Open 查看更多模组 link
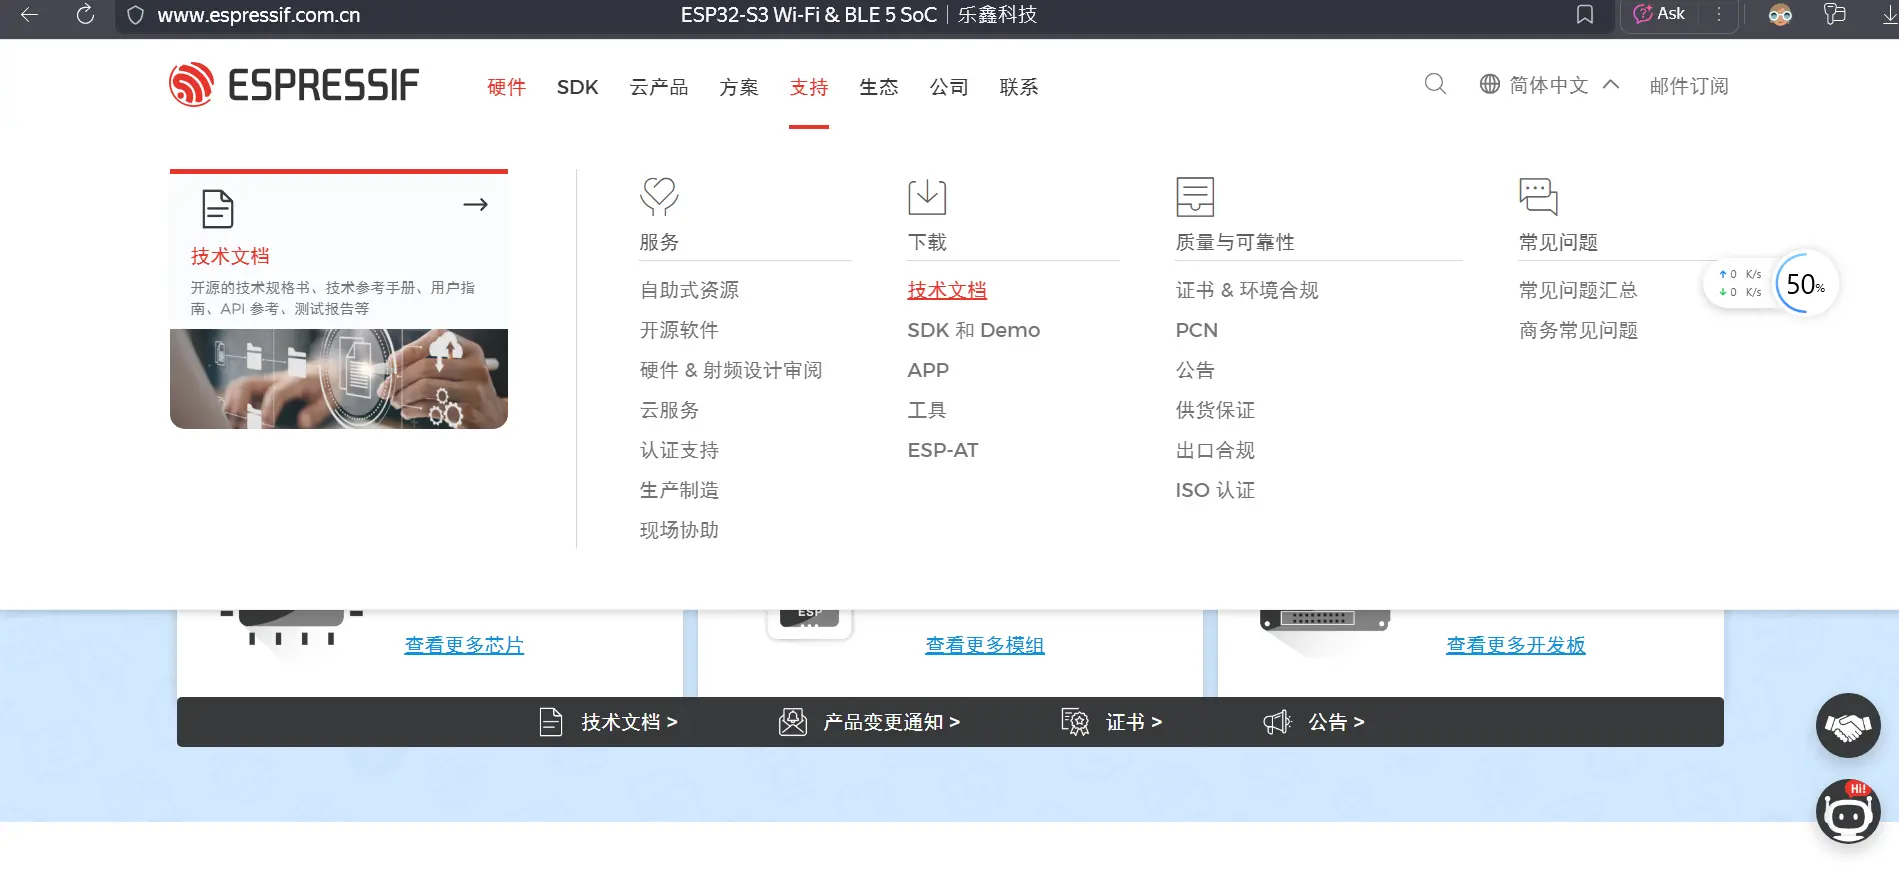The image size is (1899, 889). pos(985,645)
